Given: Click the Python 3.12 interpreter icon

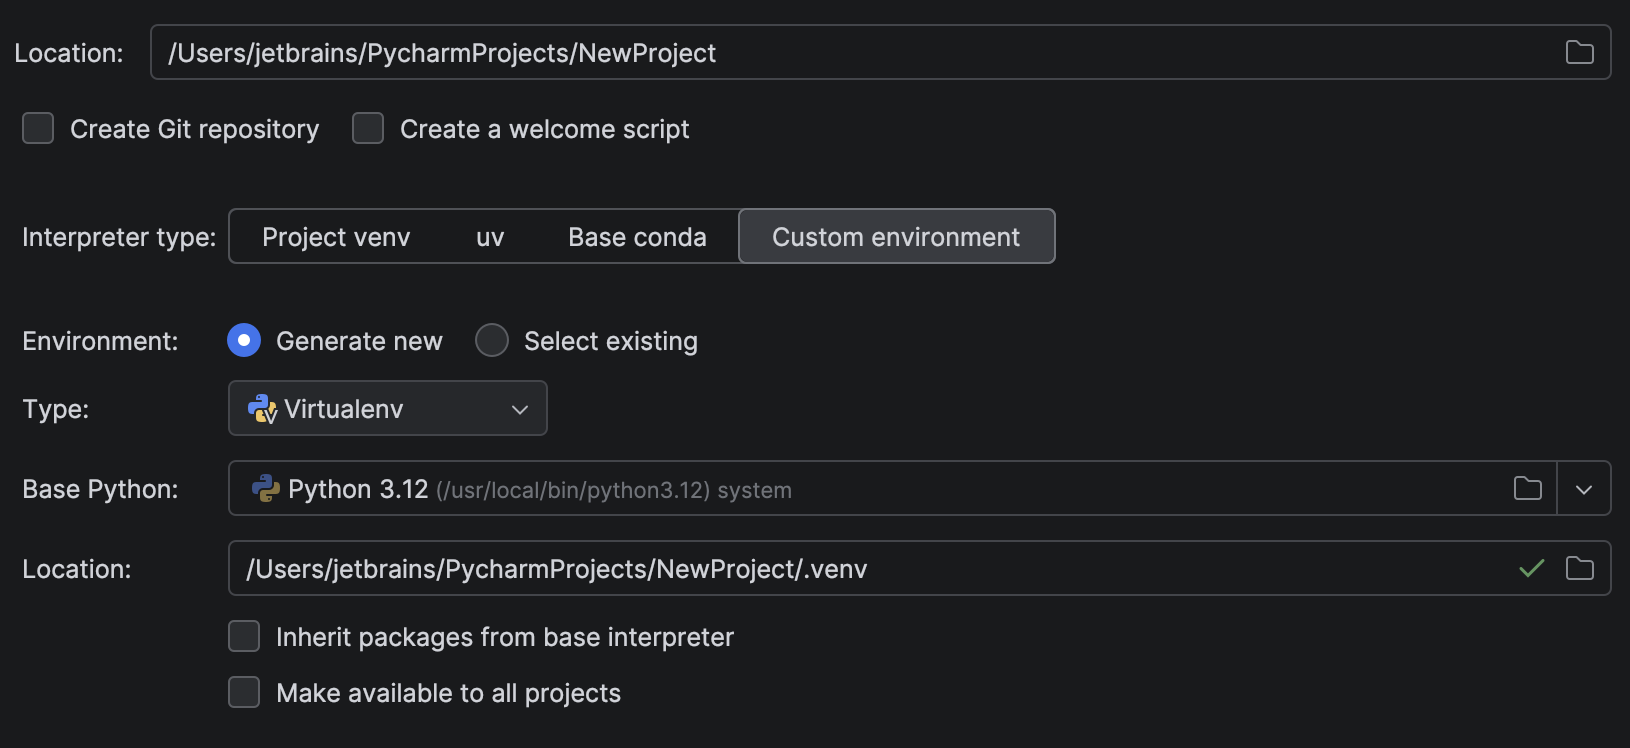Looking at the screenshot, I should tap(265, 489).
